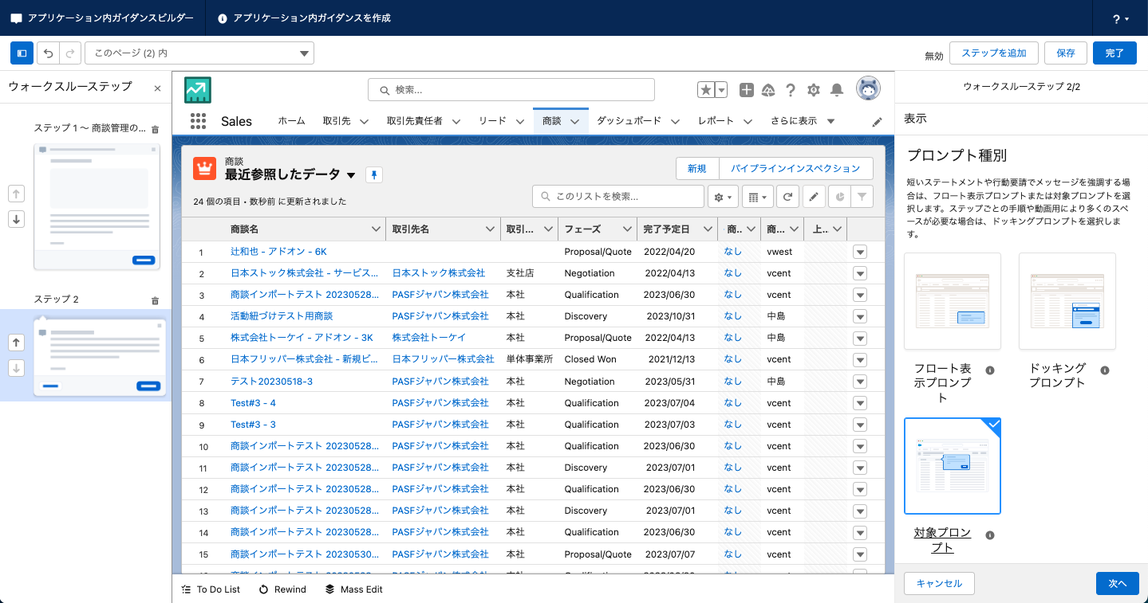Open the さらに表示 menu
The image size is (1148, 603).
pyautogui.click(x=802, y=121)
